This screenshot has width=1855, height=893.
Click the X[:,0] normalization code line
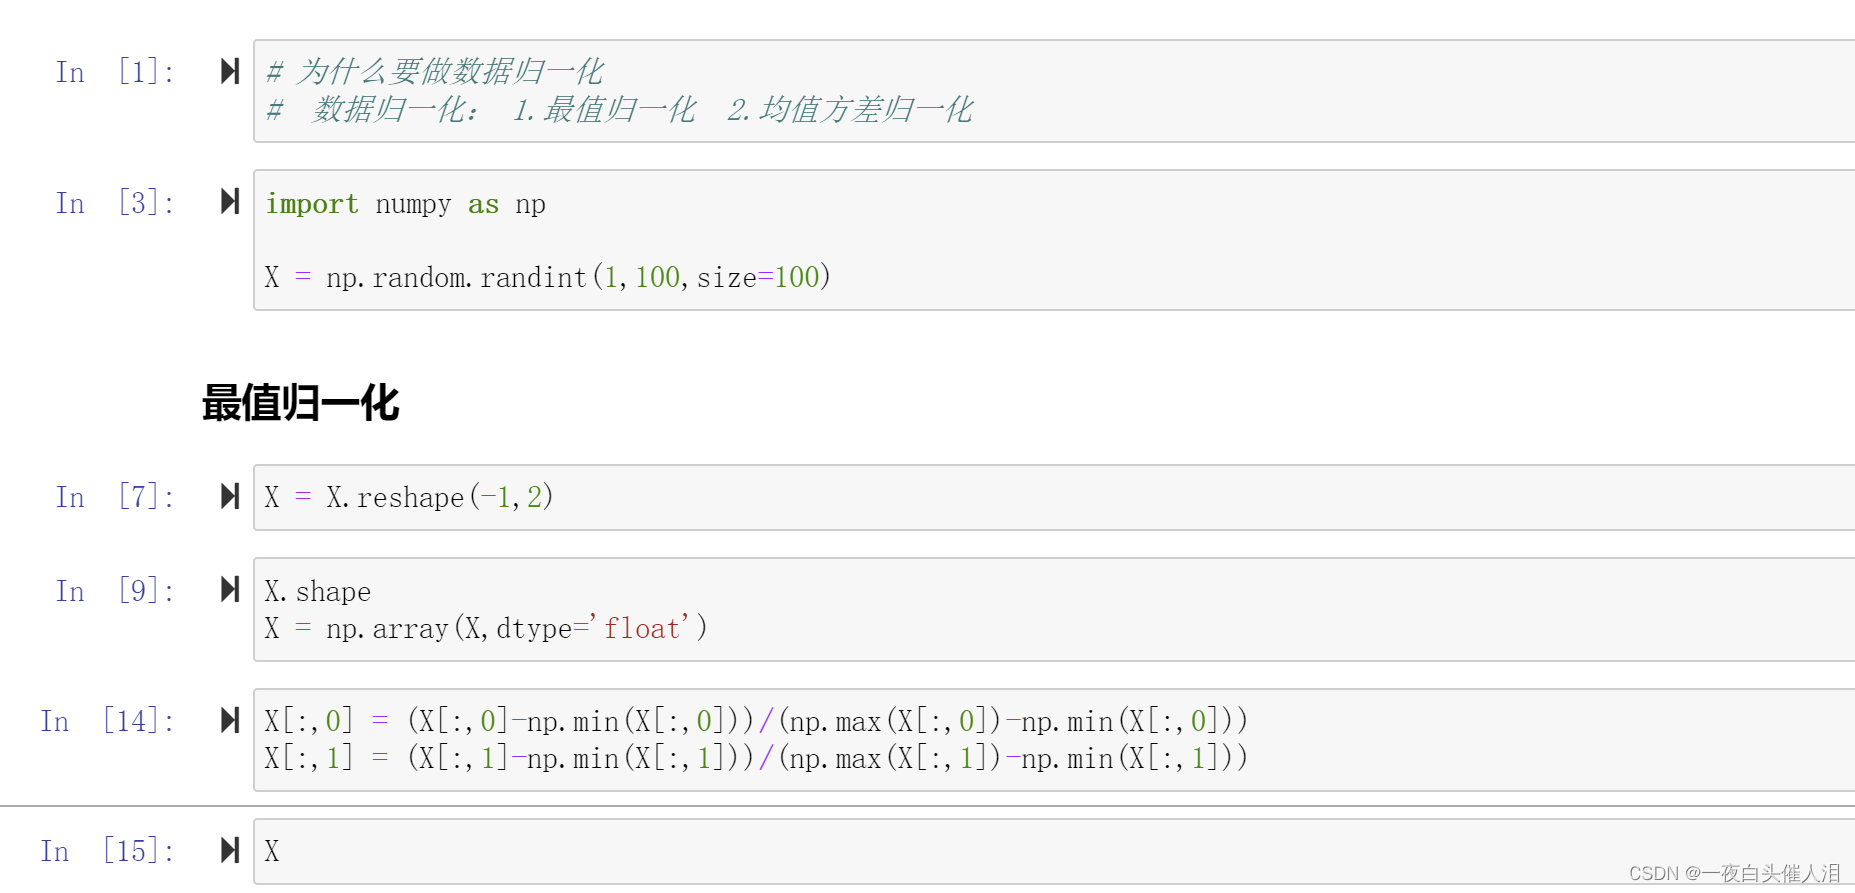(756, 721)
